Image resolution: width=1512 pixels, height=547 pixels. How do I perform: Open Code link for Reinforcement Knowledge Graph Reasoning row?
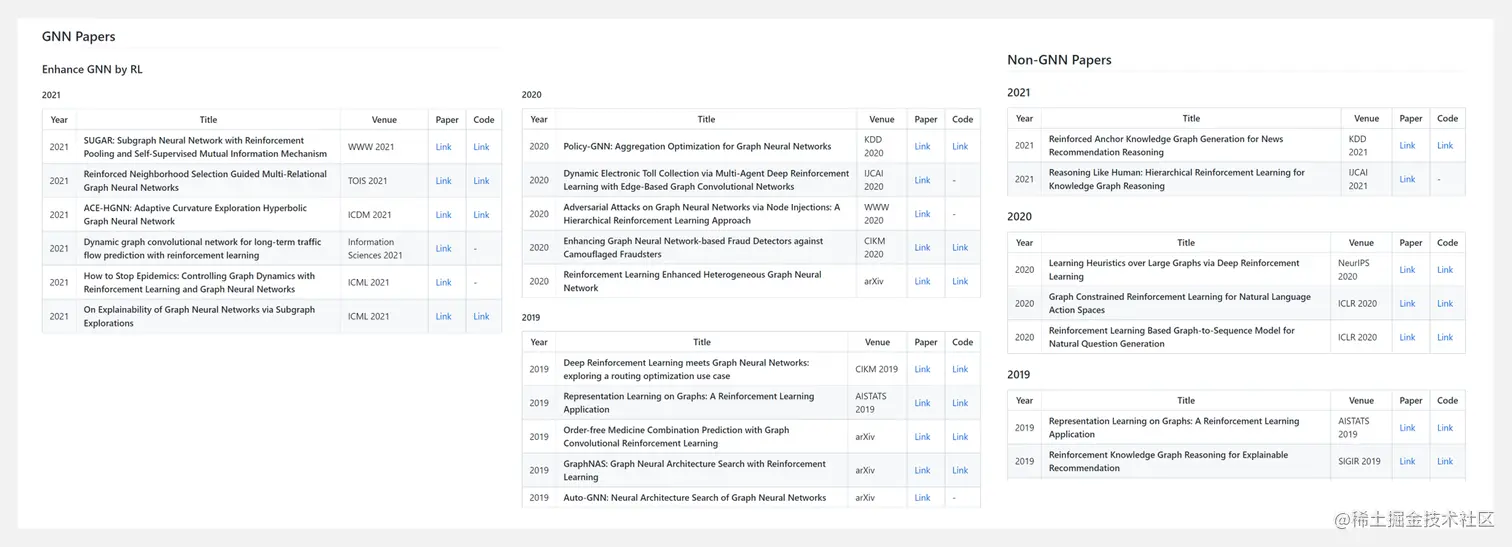pos(1445,462)
